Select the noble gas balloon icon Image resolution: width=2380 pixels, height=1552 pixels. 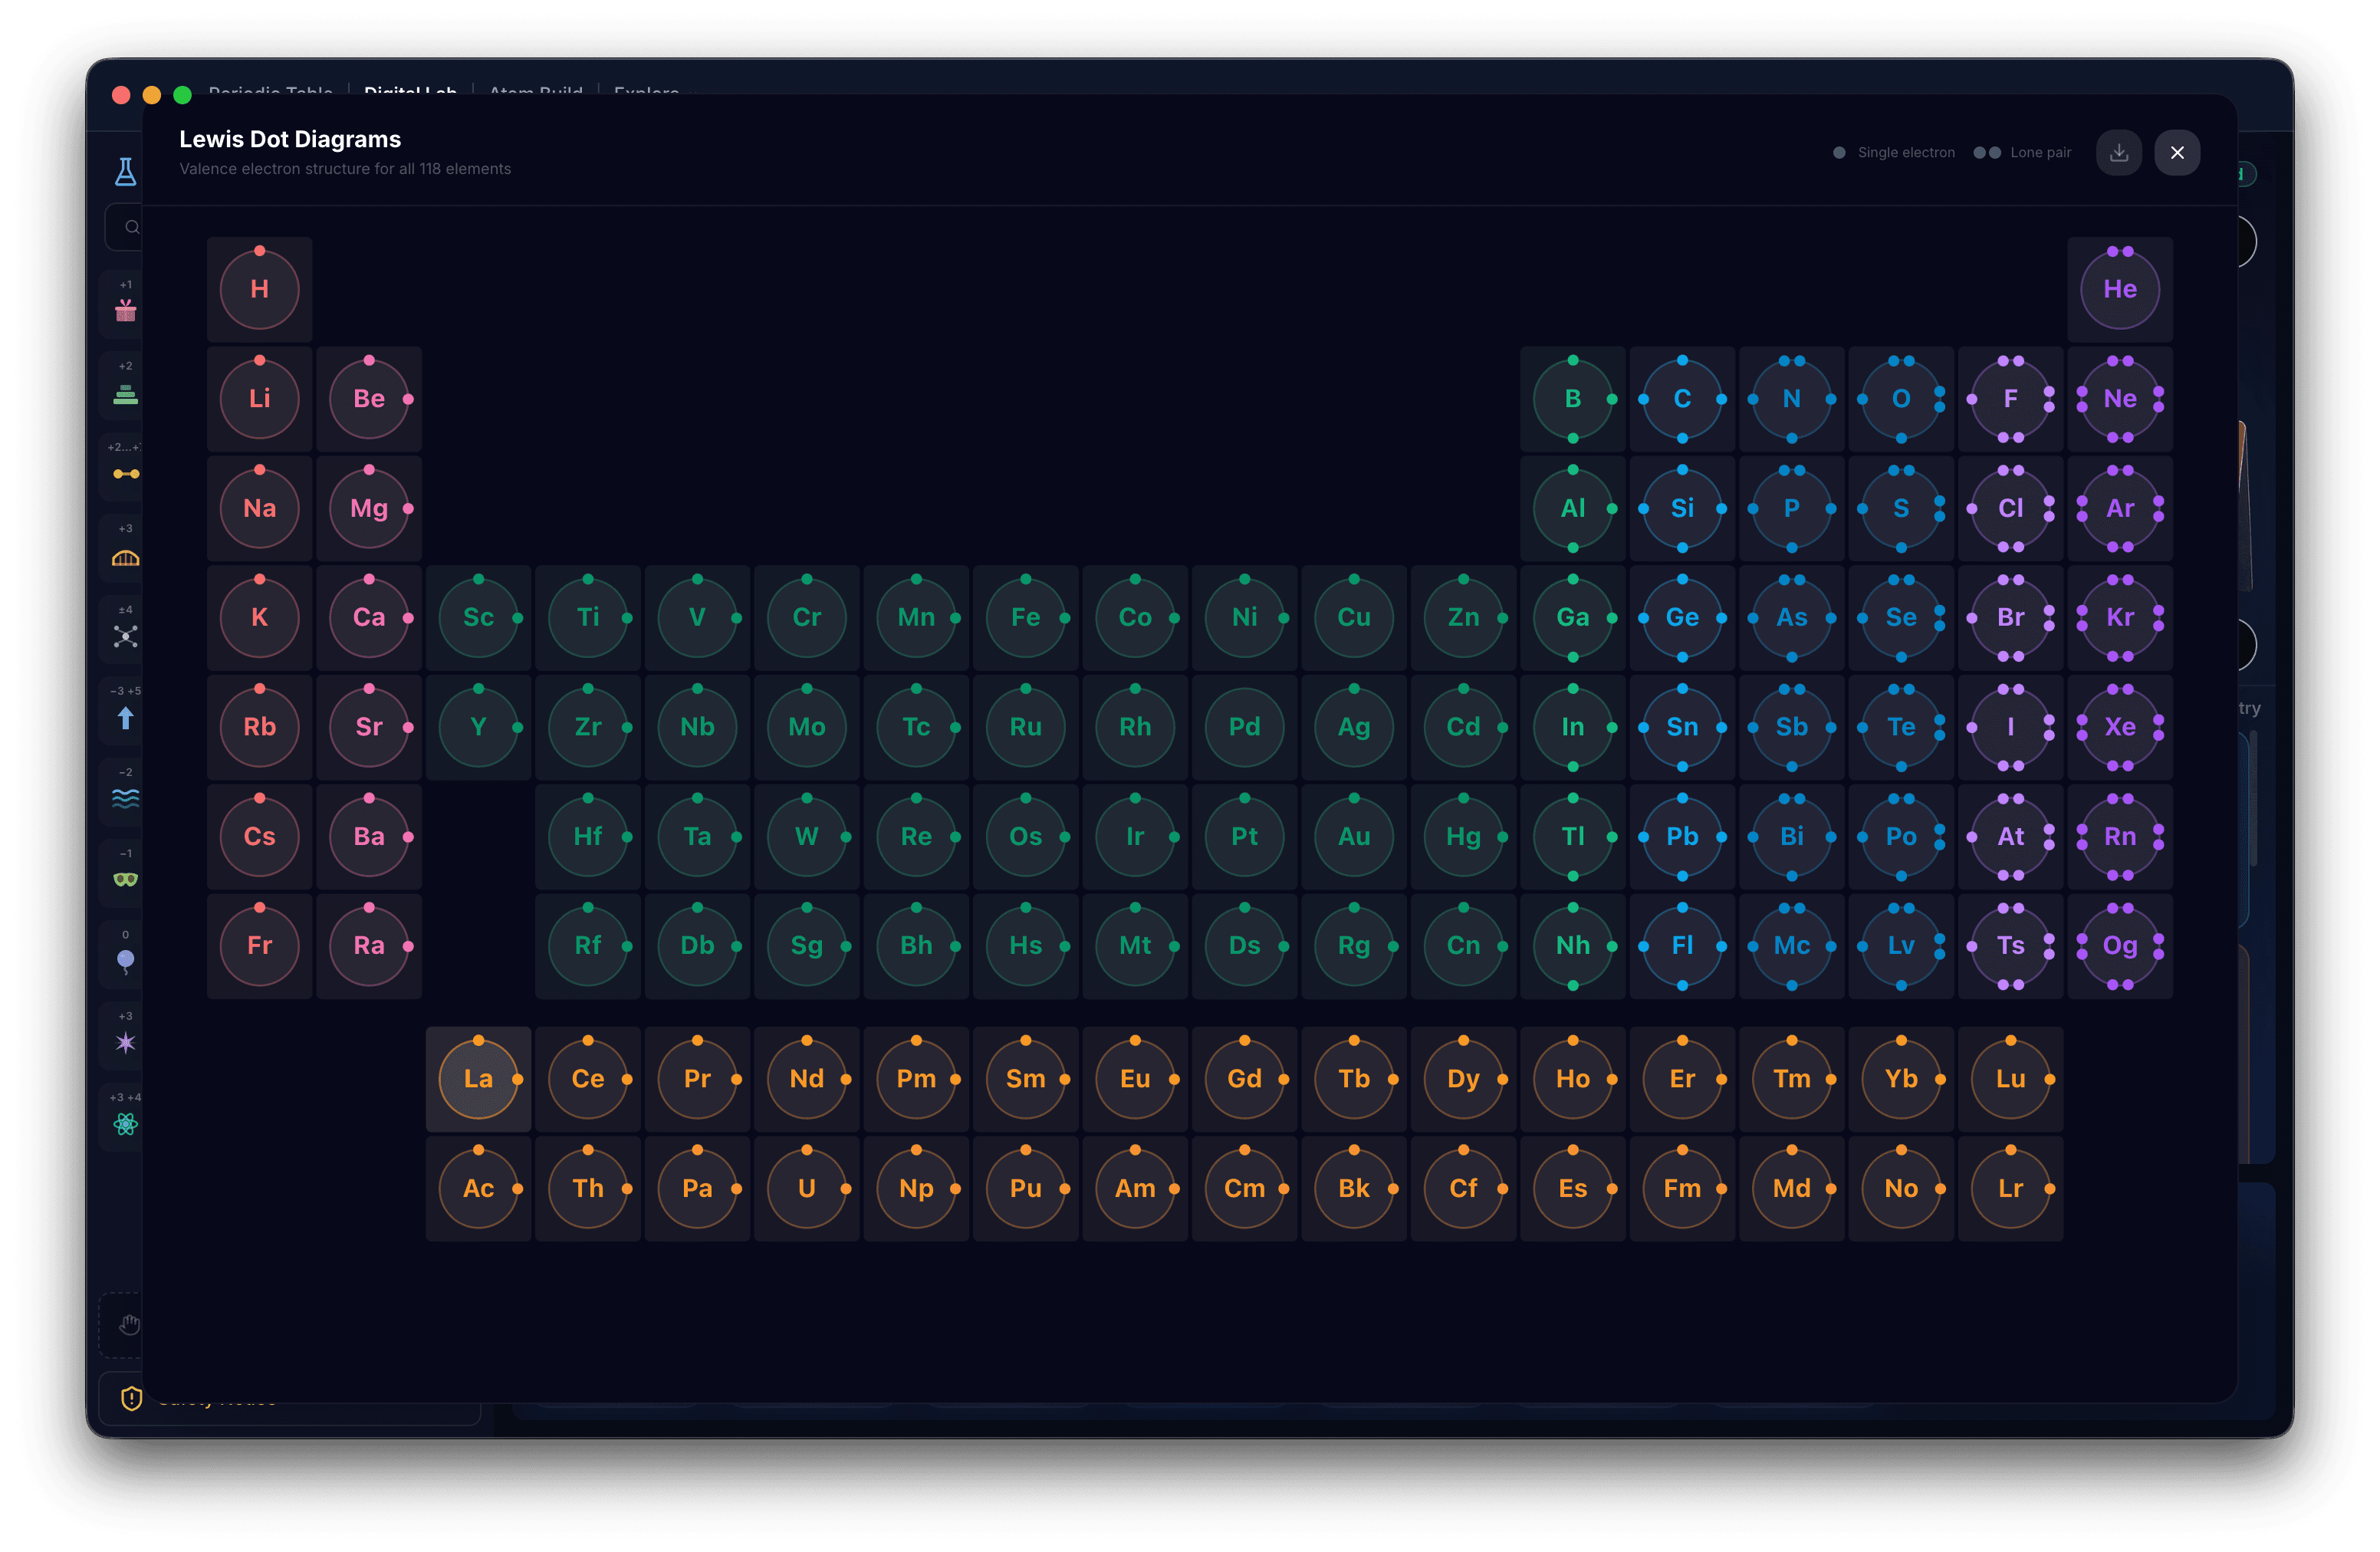(125, 962)
